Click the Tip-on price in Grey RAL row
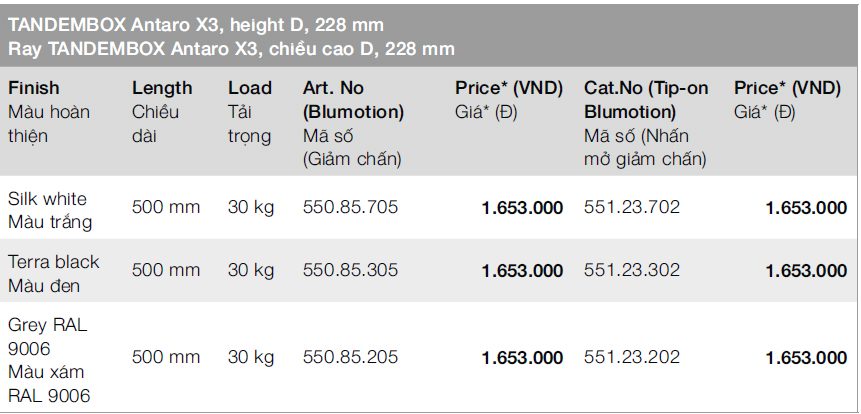The width and height of the screenshot is (861, 414). (x=806, y=358)
